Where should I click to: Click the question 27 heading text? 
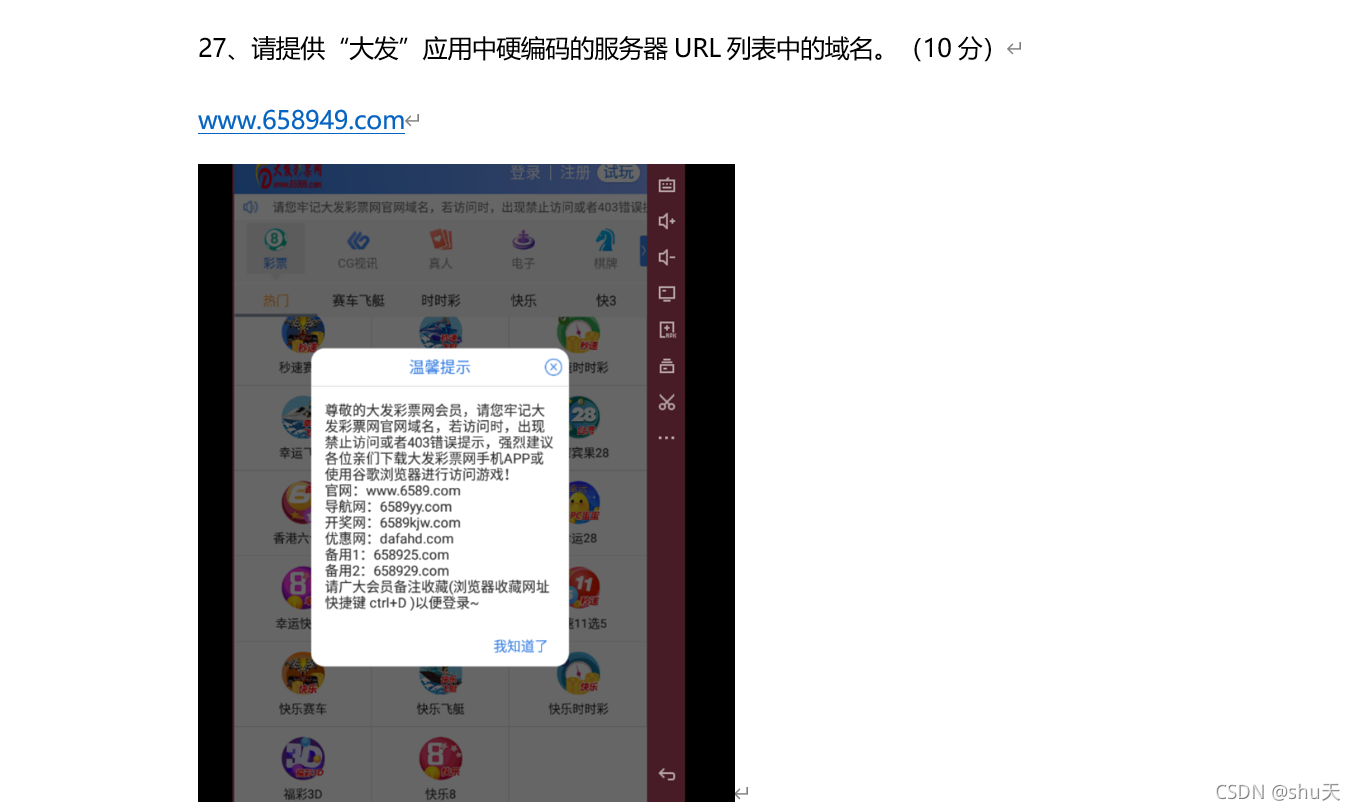[x=602, y=48]
